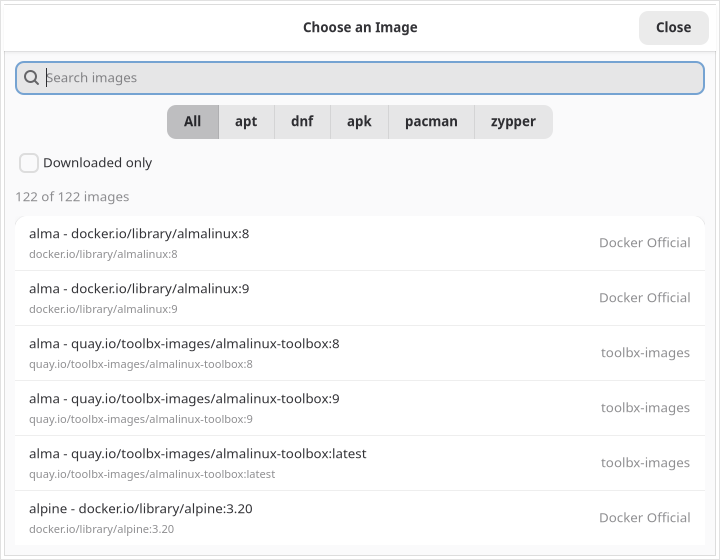Click the 'Downloaded only' label text
This screenshot has height=560, width=720.
pyautogui.click(x=97, y=163)
